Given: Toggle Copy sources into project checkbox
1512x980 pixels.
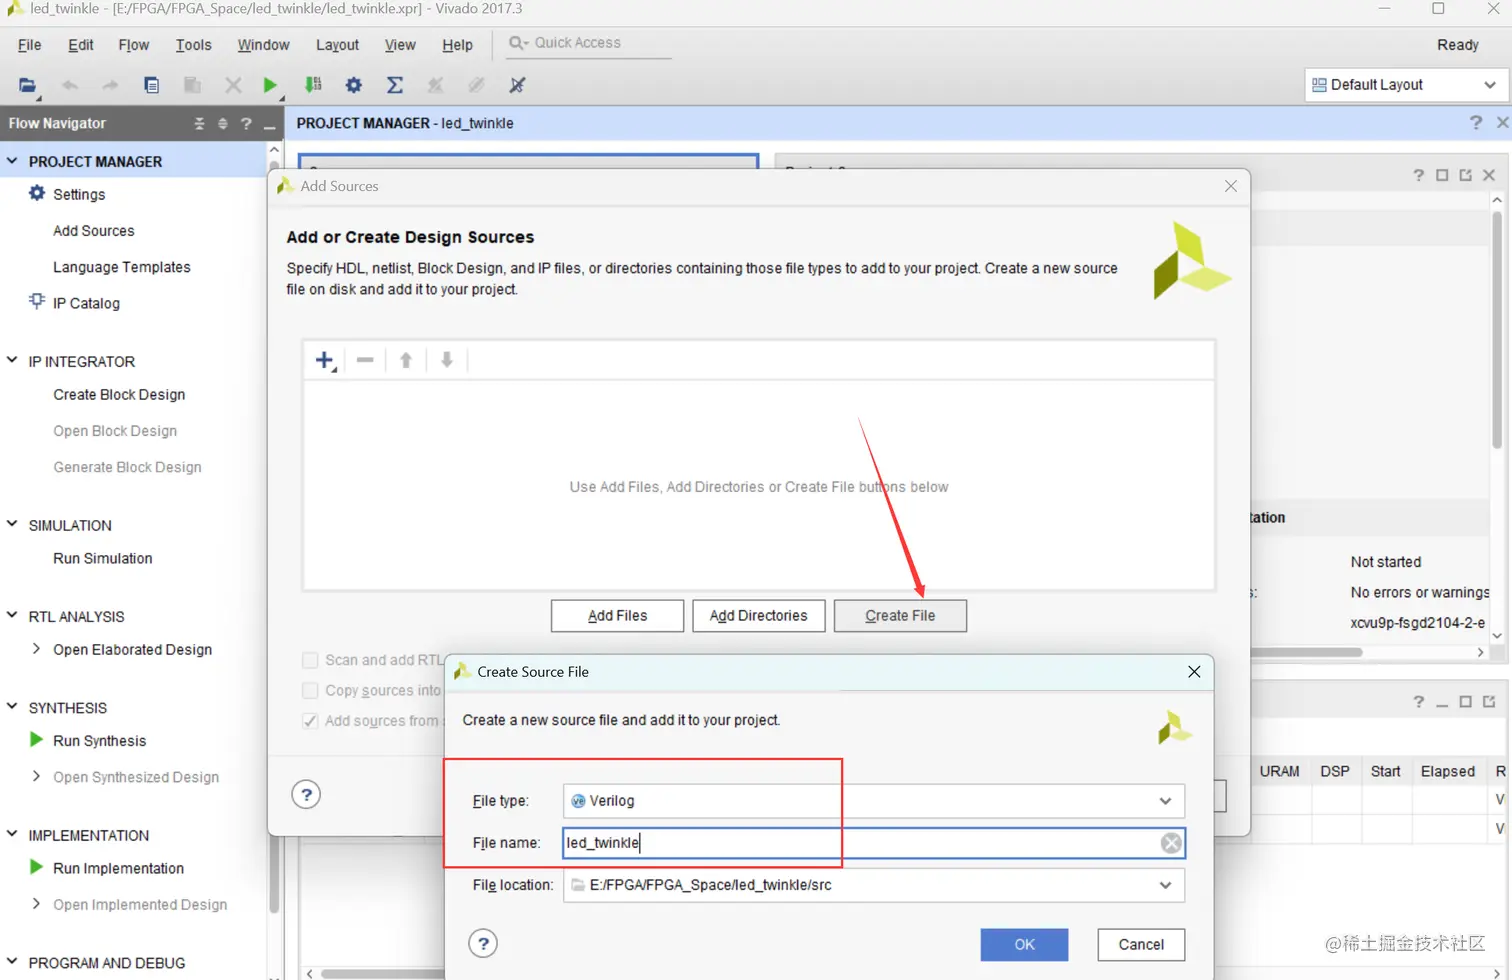Looking at the screenshot, I should pos(310,690).
